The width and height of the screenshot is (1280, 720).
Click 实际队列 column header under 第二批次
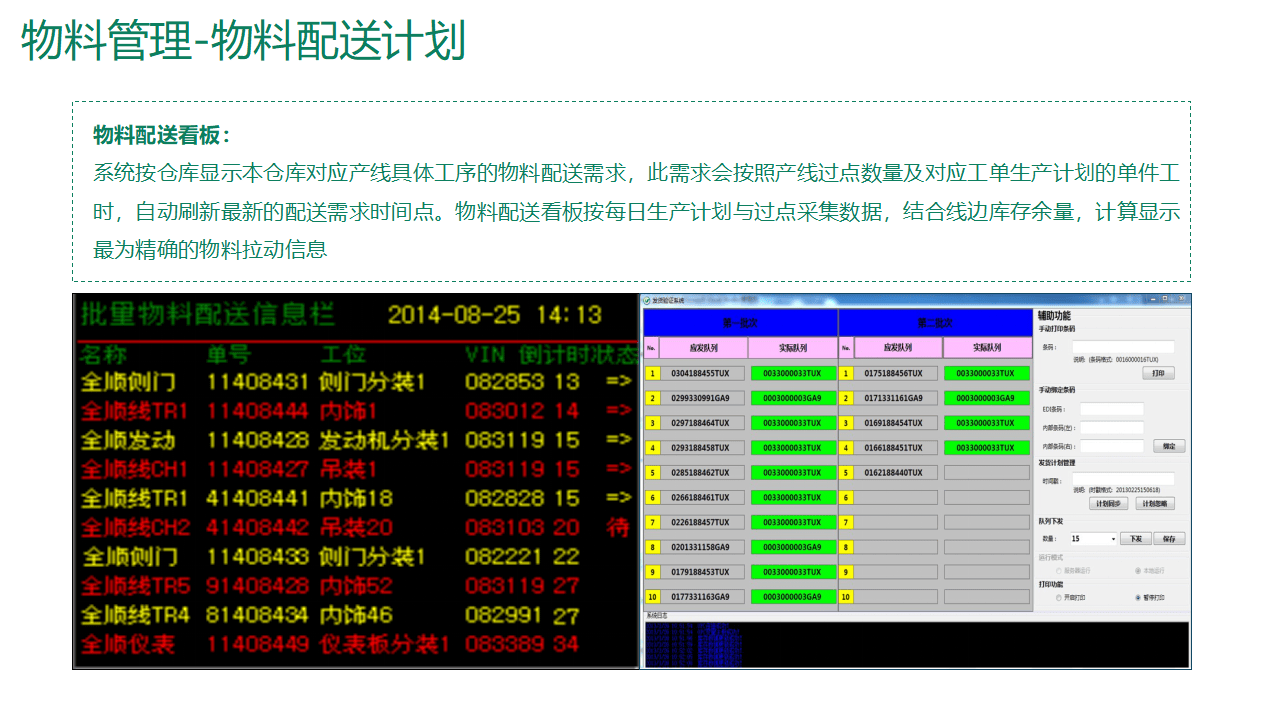click(987, 348)
